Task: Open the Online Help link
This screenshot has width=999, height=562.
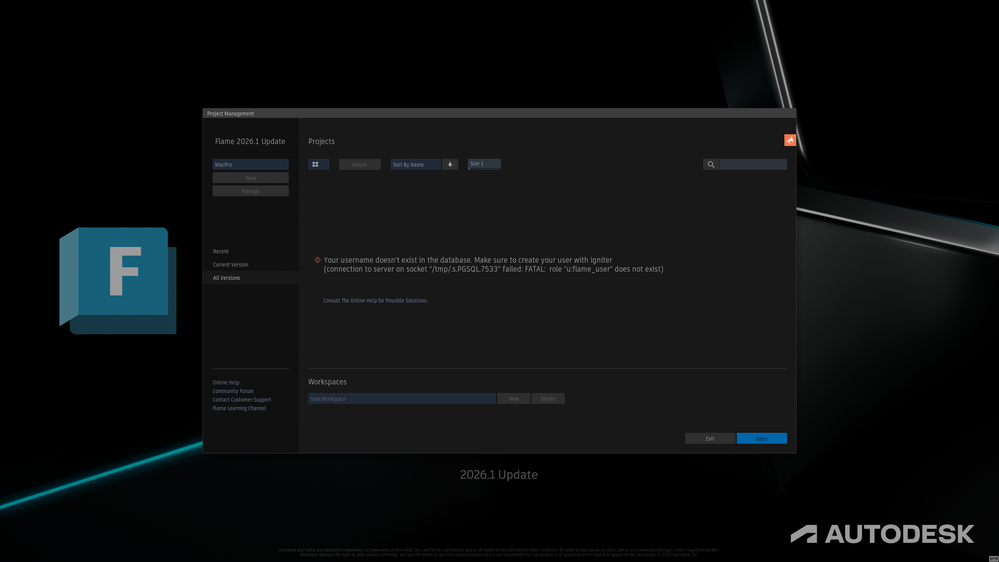Action: pyautogui.click(x=226, y=382)
